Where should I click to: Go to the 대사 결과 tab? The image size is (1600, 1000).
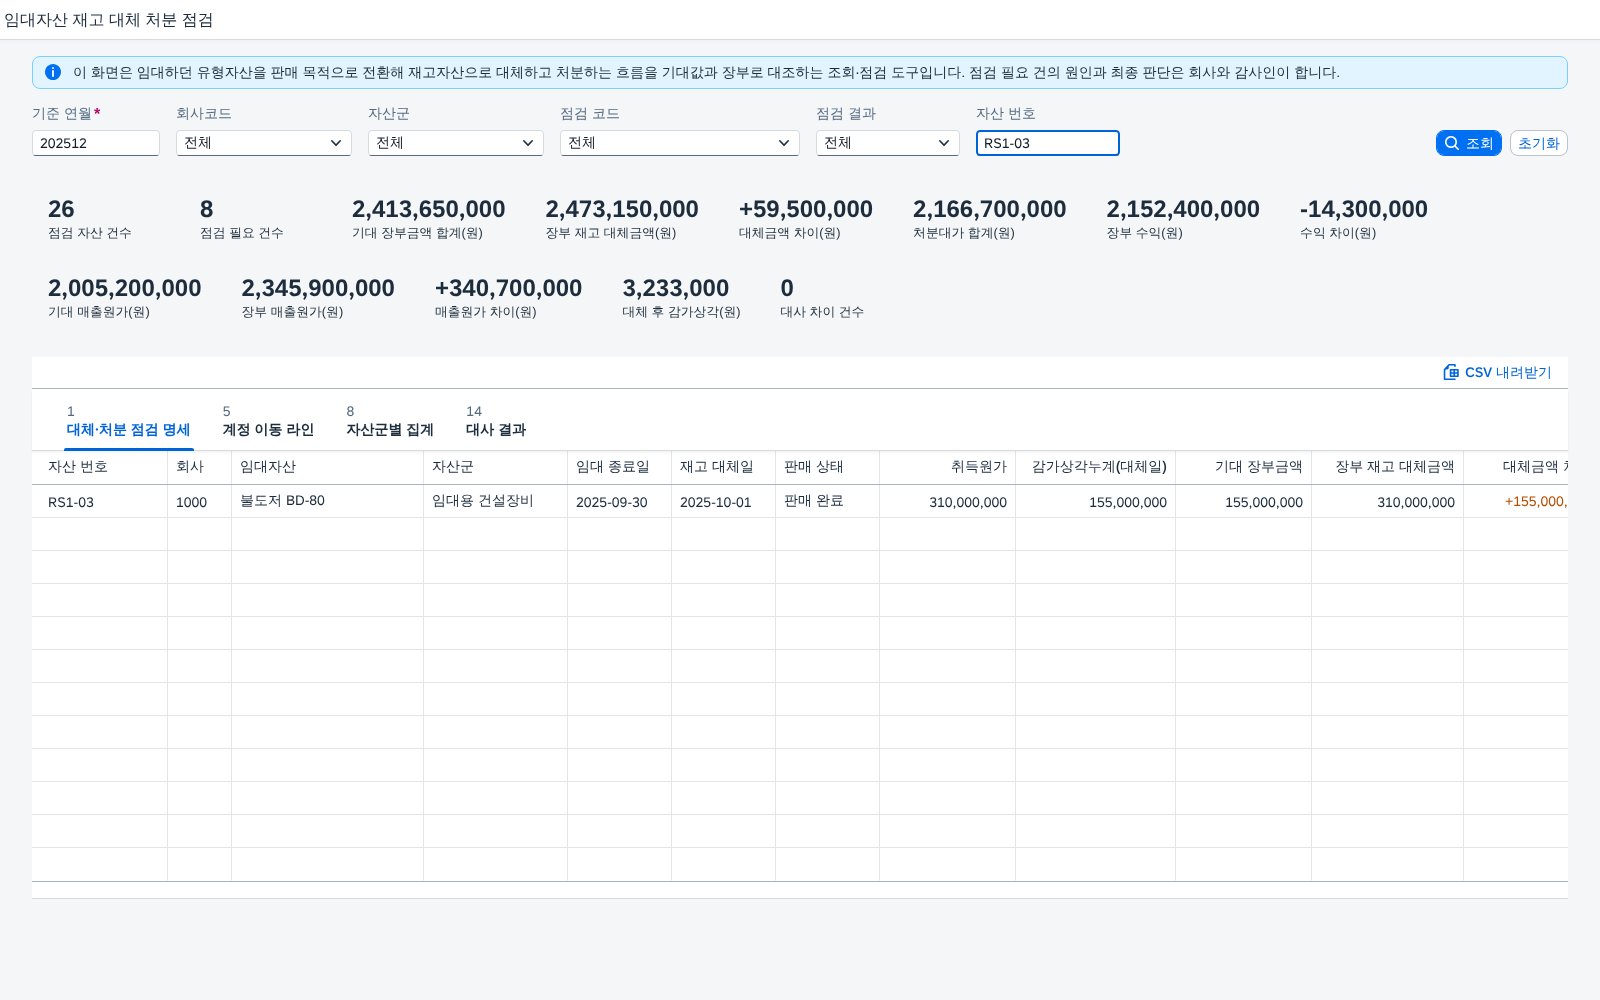pyautogui.click(x=496, y=422)
